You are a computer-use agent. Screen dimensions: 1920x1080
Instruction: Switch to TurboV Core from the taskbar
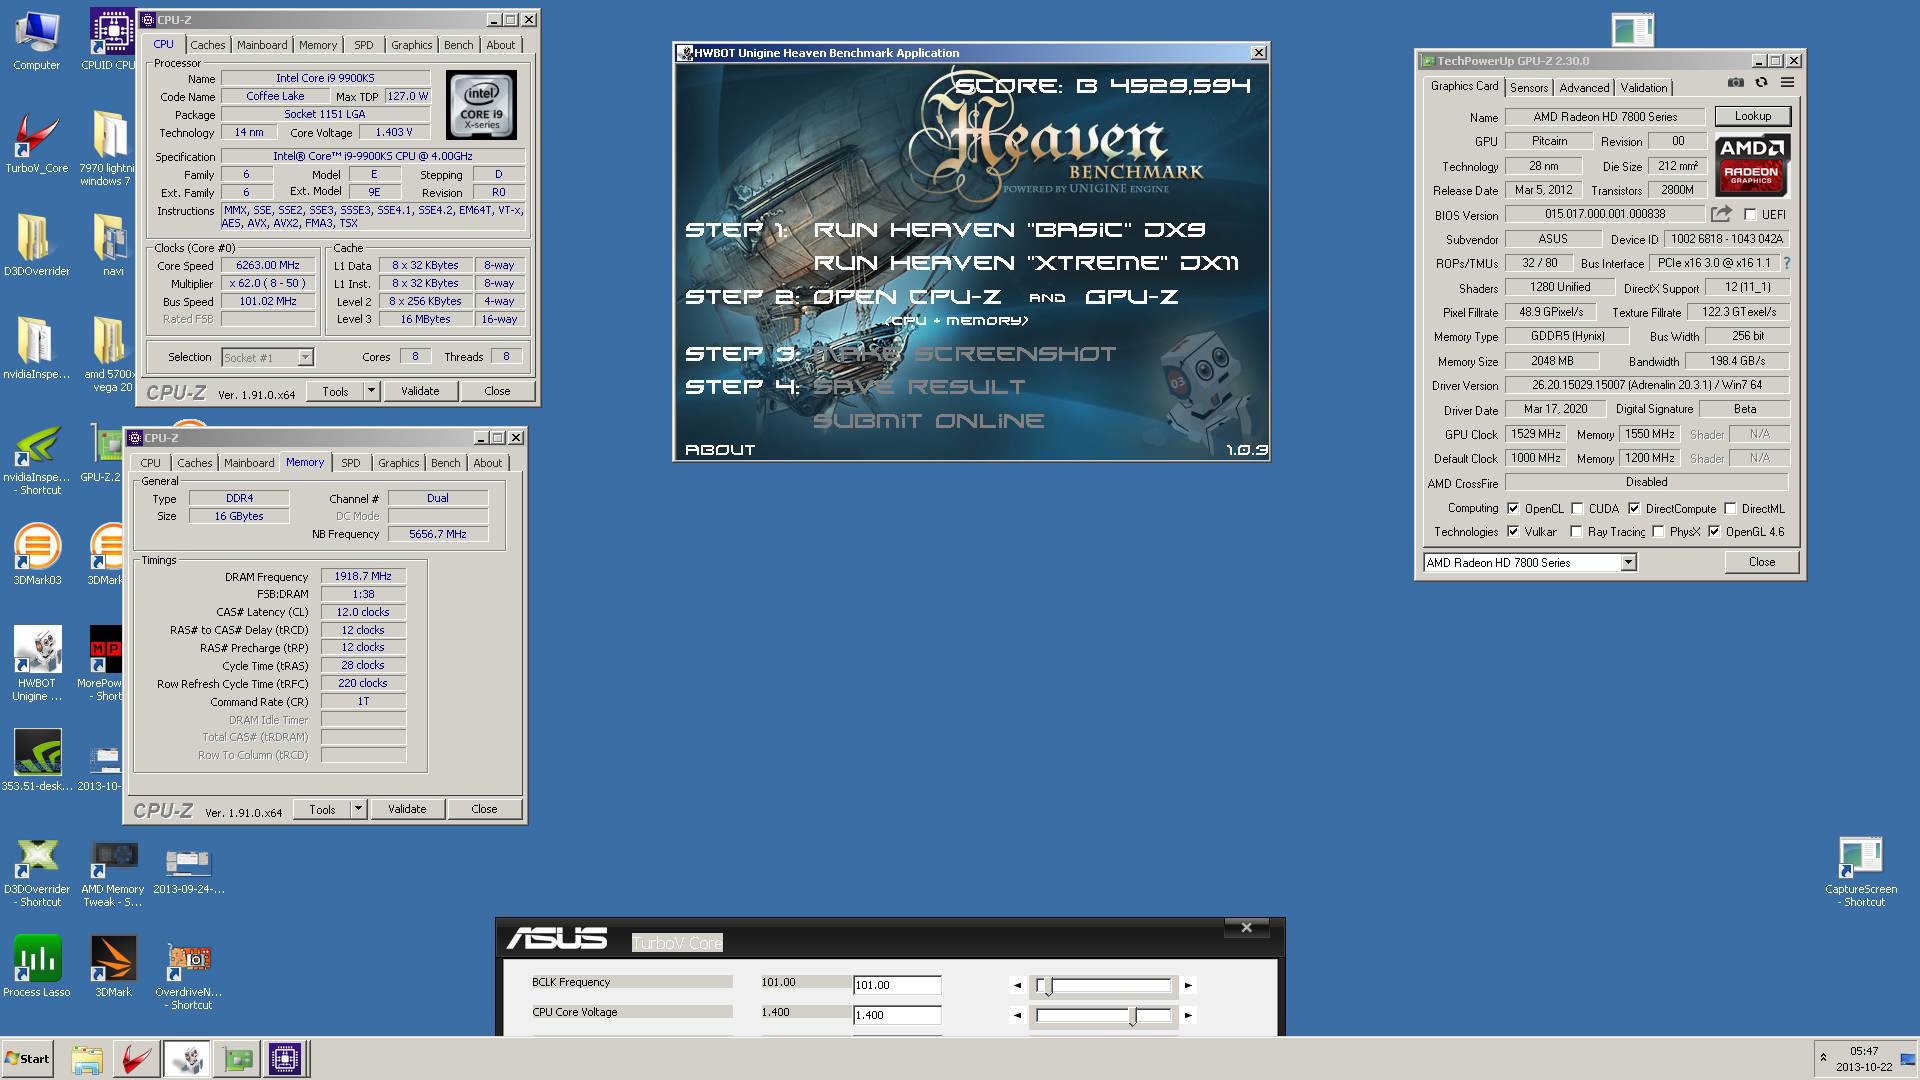pyautogui.click(x=135, y=1059)
